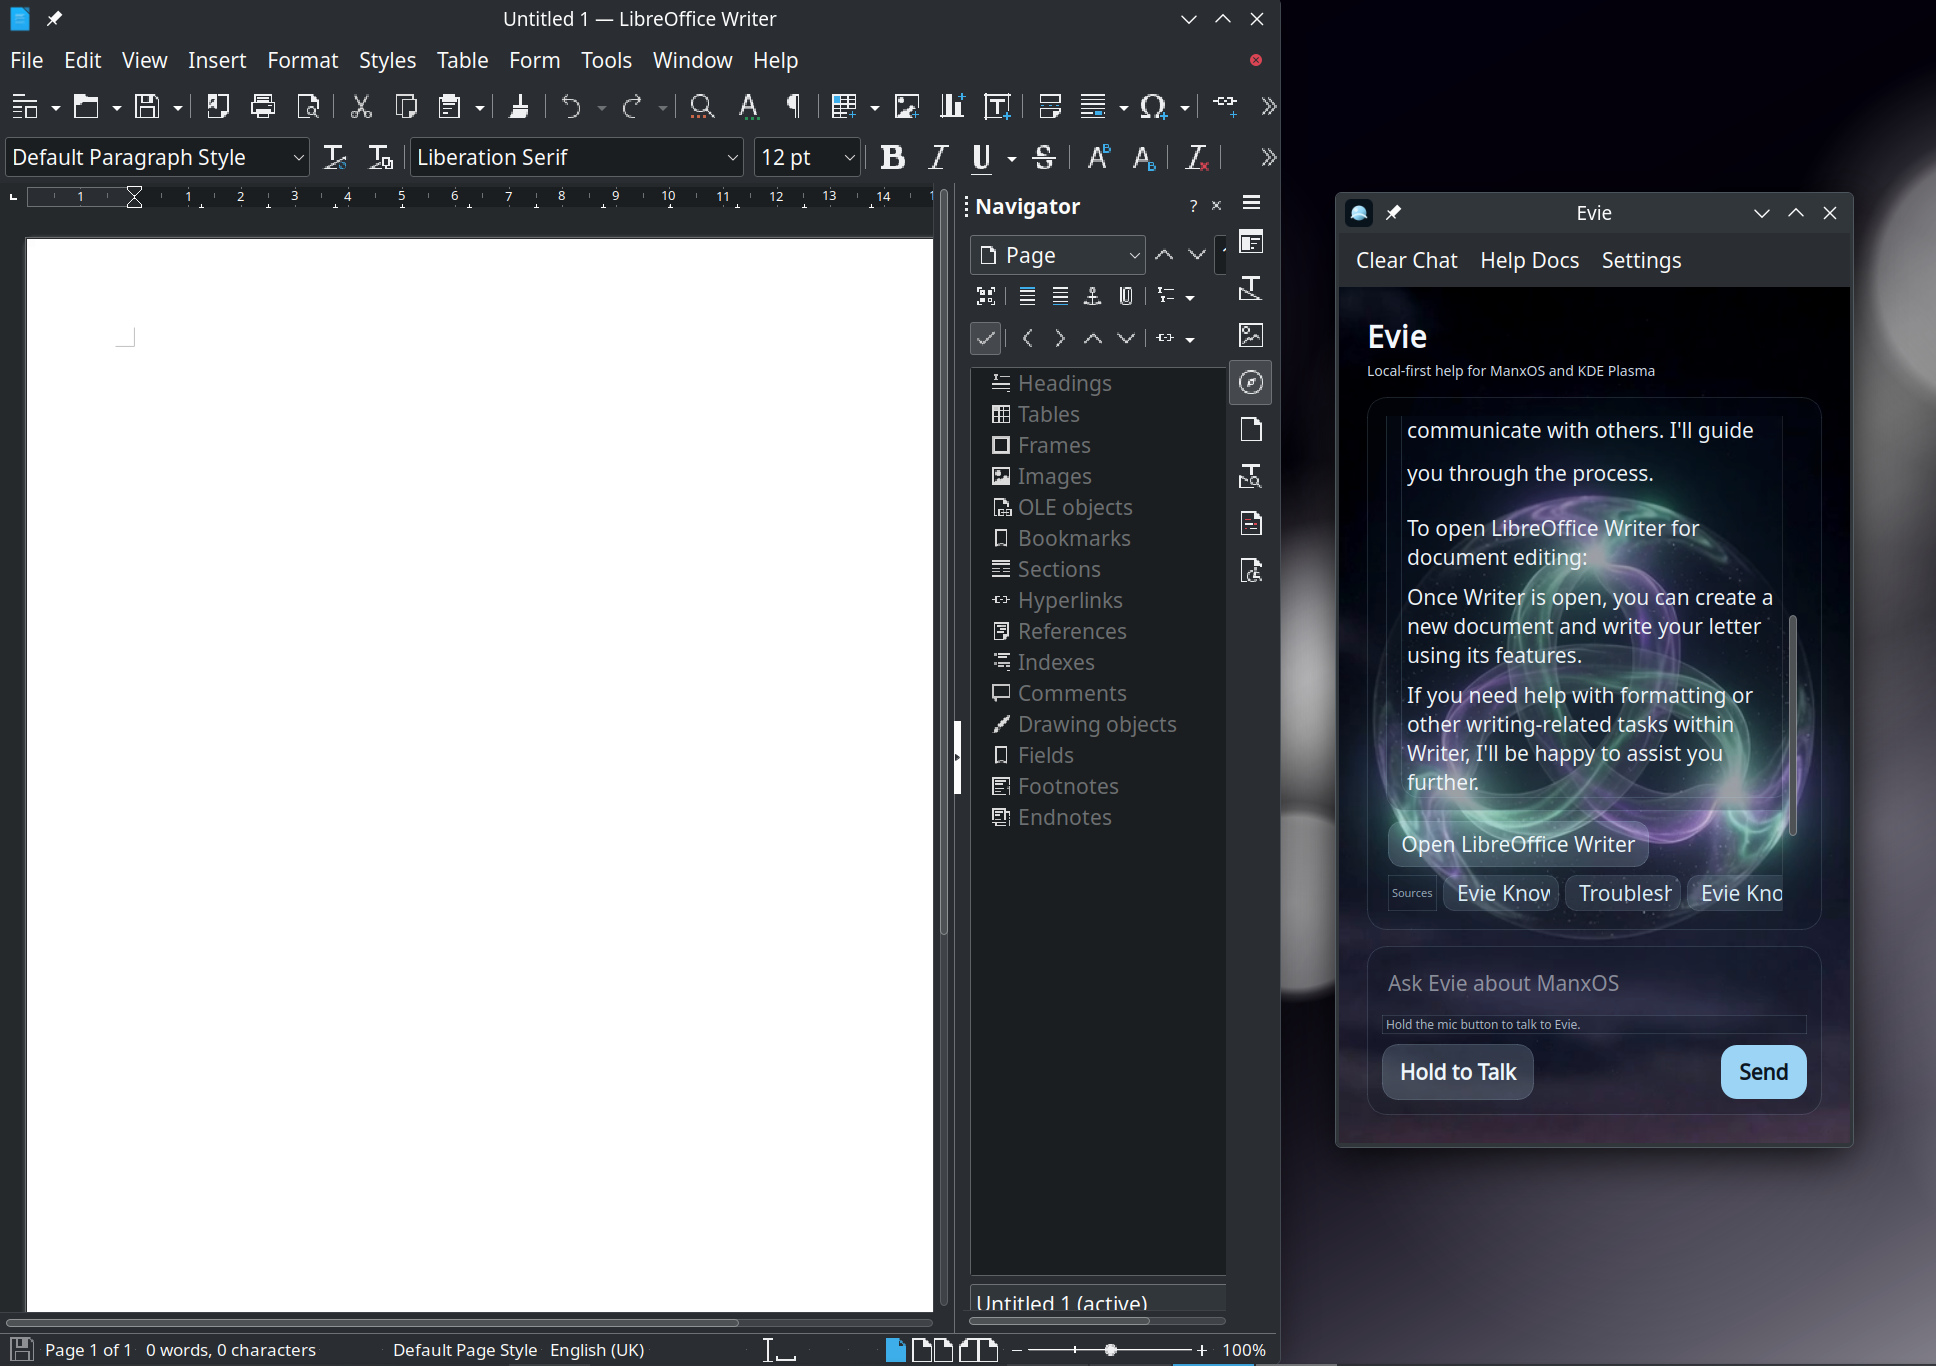Viewport: 1936px width, 1366px height.
Task: Open the Format menu
Action: pos(303,60)
